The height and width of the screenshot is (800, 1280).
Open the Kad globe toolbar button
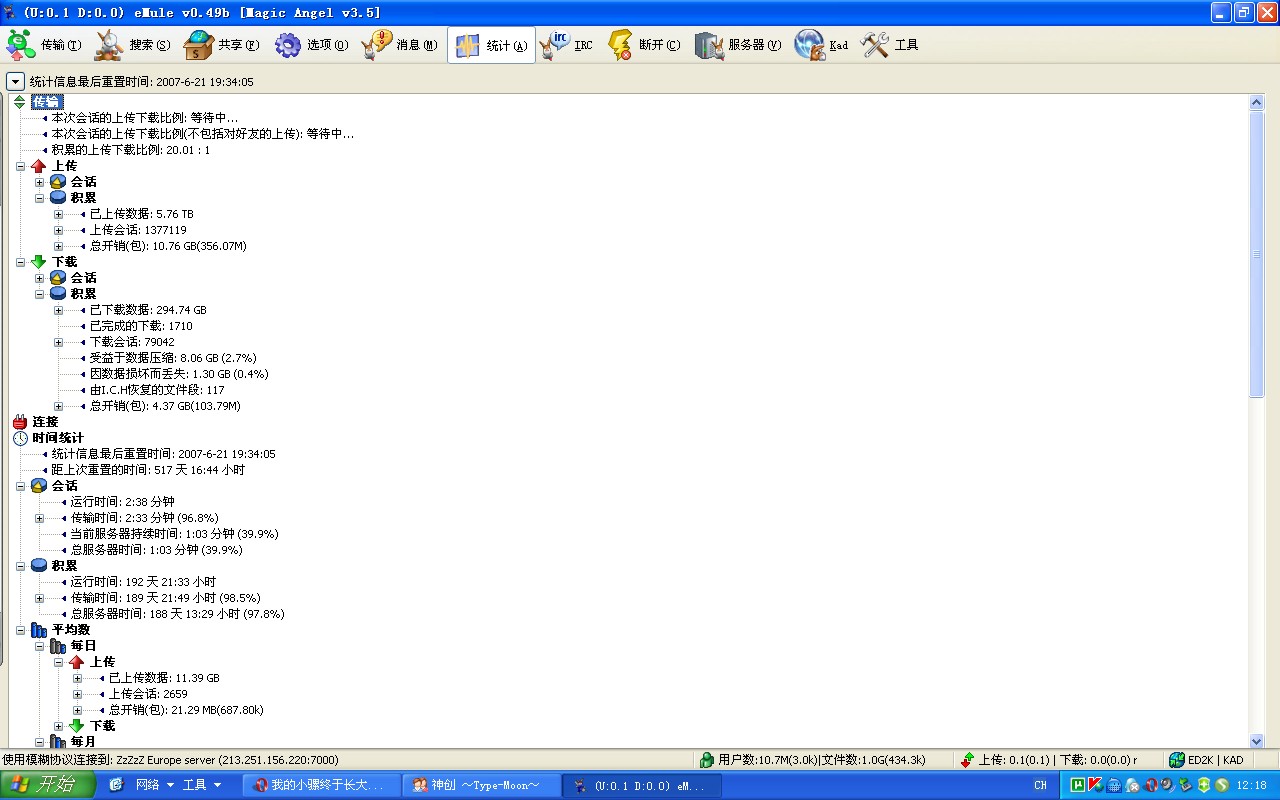(x=822, y=45)
